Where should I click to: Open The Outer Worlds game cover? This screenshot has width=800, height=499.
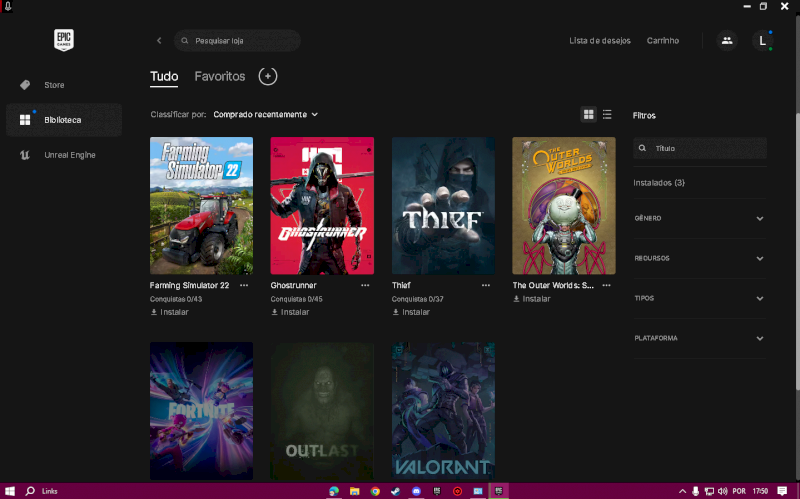[564, 206]
